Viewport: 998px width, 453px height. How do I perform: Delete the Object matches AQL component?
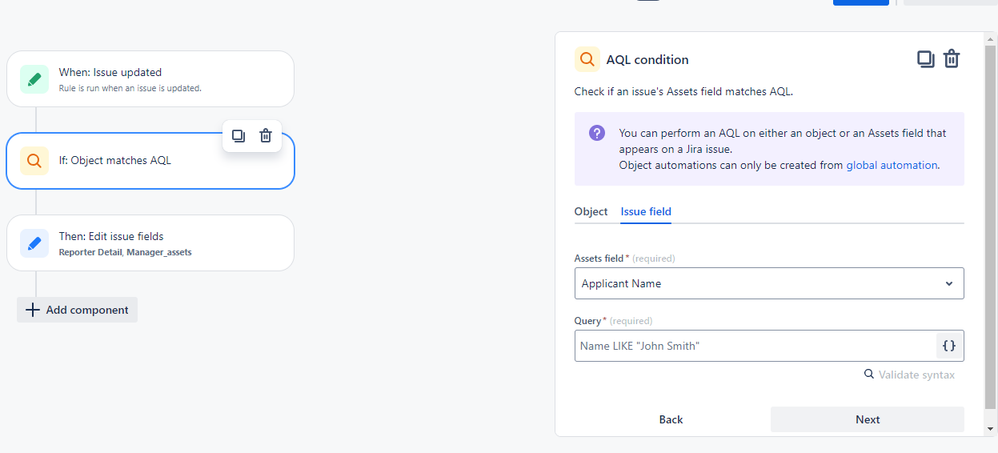(x=266, y=136)
